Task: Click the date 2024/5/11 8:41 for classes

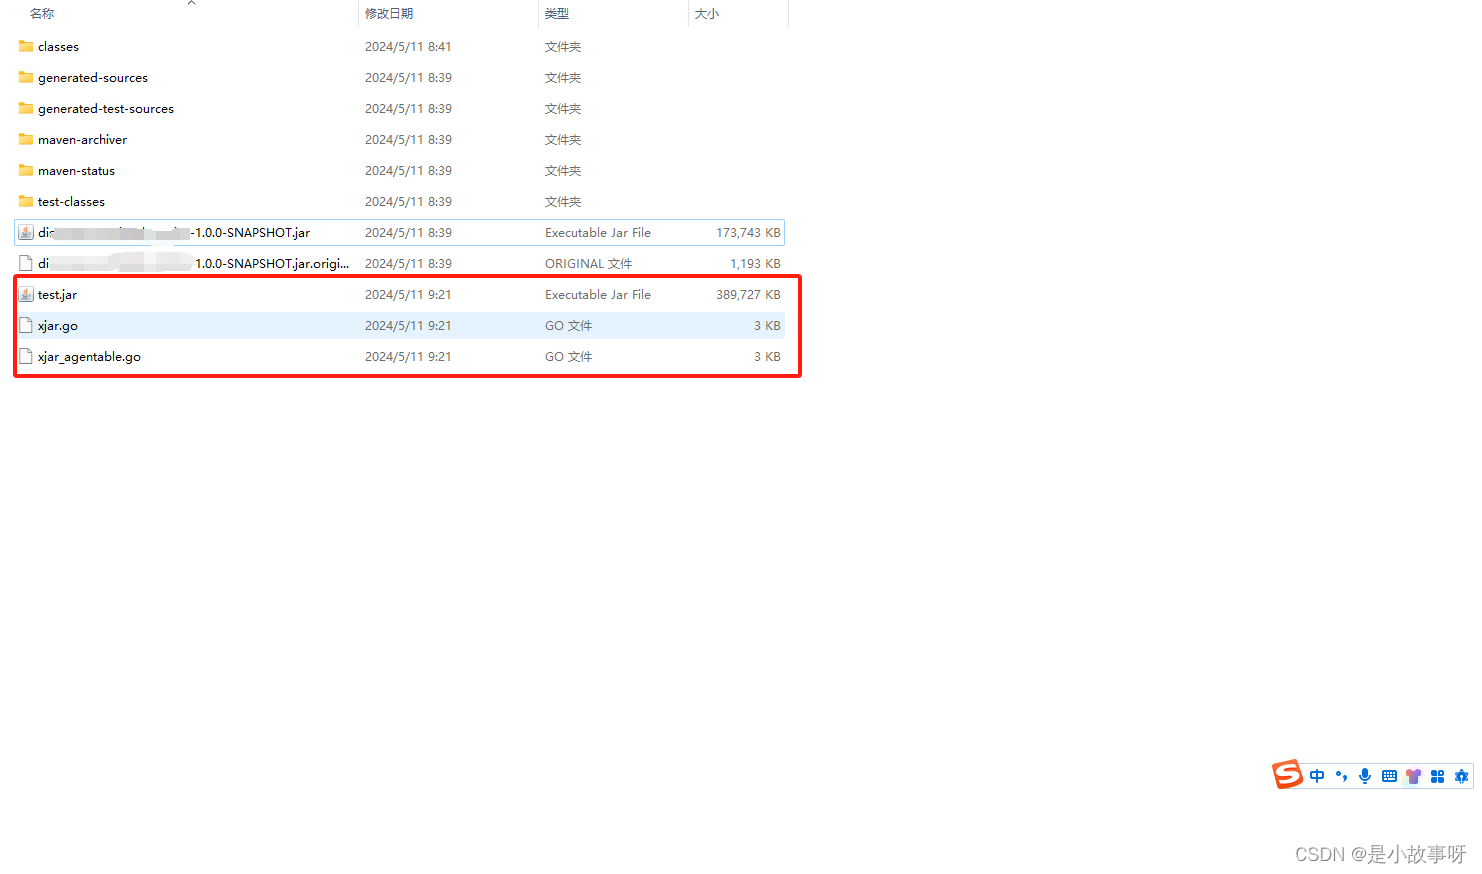Action: (x=408, y=46)
